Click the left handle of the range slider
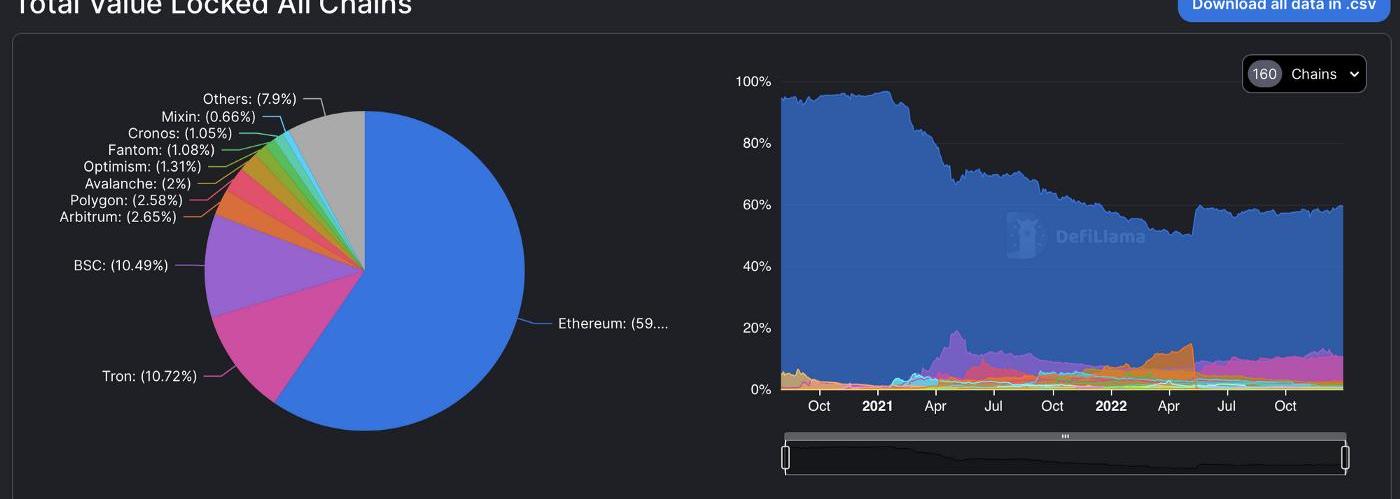Image resolution: width=1400 pixels, height=499 pixels. click(786, 458)
